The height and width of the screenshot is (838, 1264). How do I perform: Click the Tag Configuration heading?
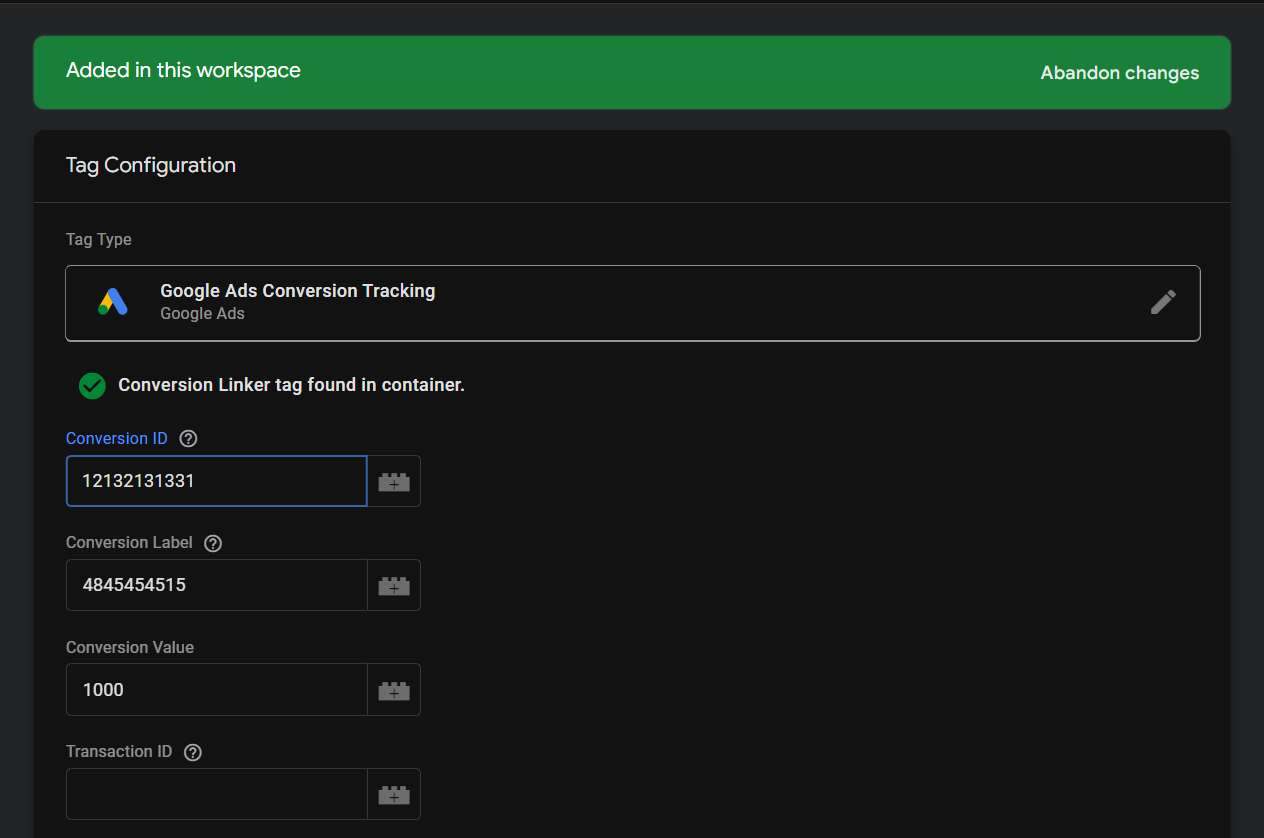pyautogui.click(x=151, y=165)
